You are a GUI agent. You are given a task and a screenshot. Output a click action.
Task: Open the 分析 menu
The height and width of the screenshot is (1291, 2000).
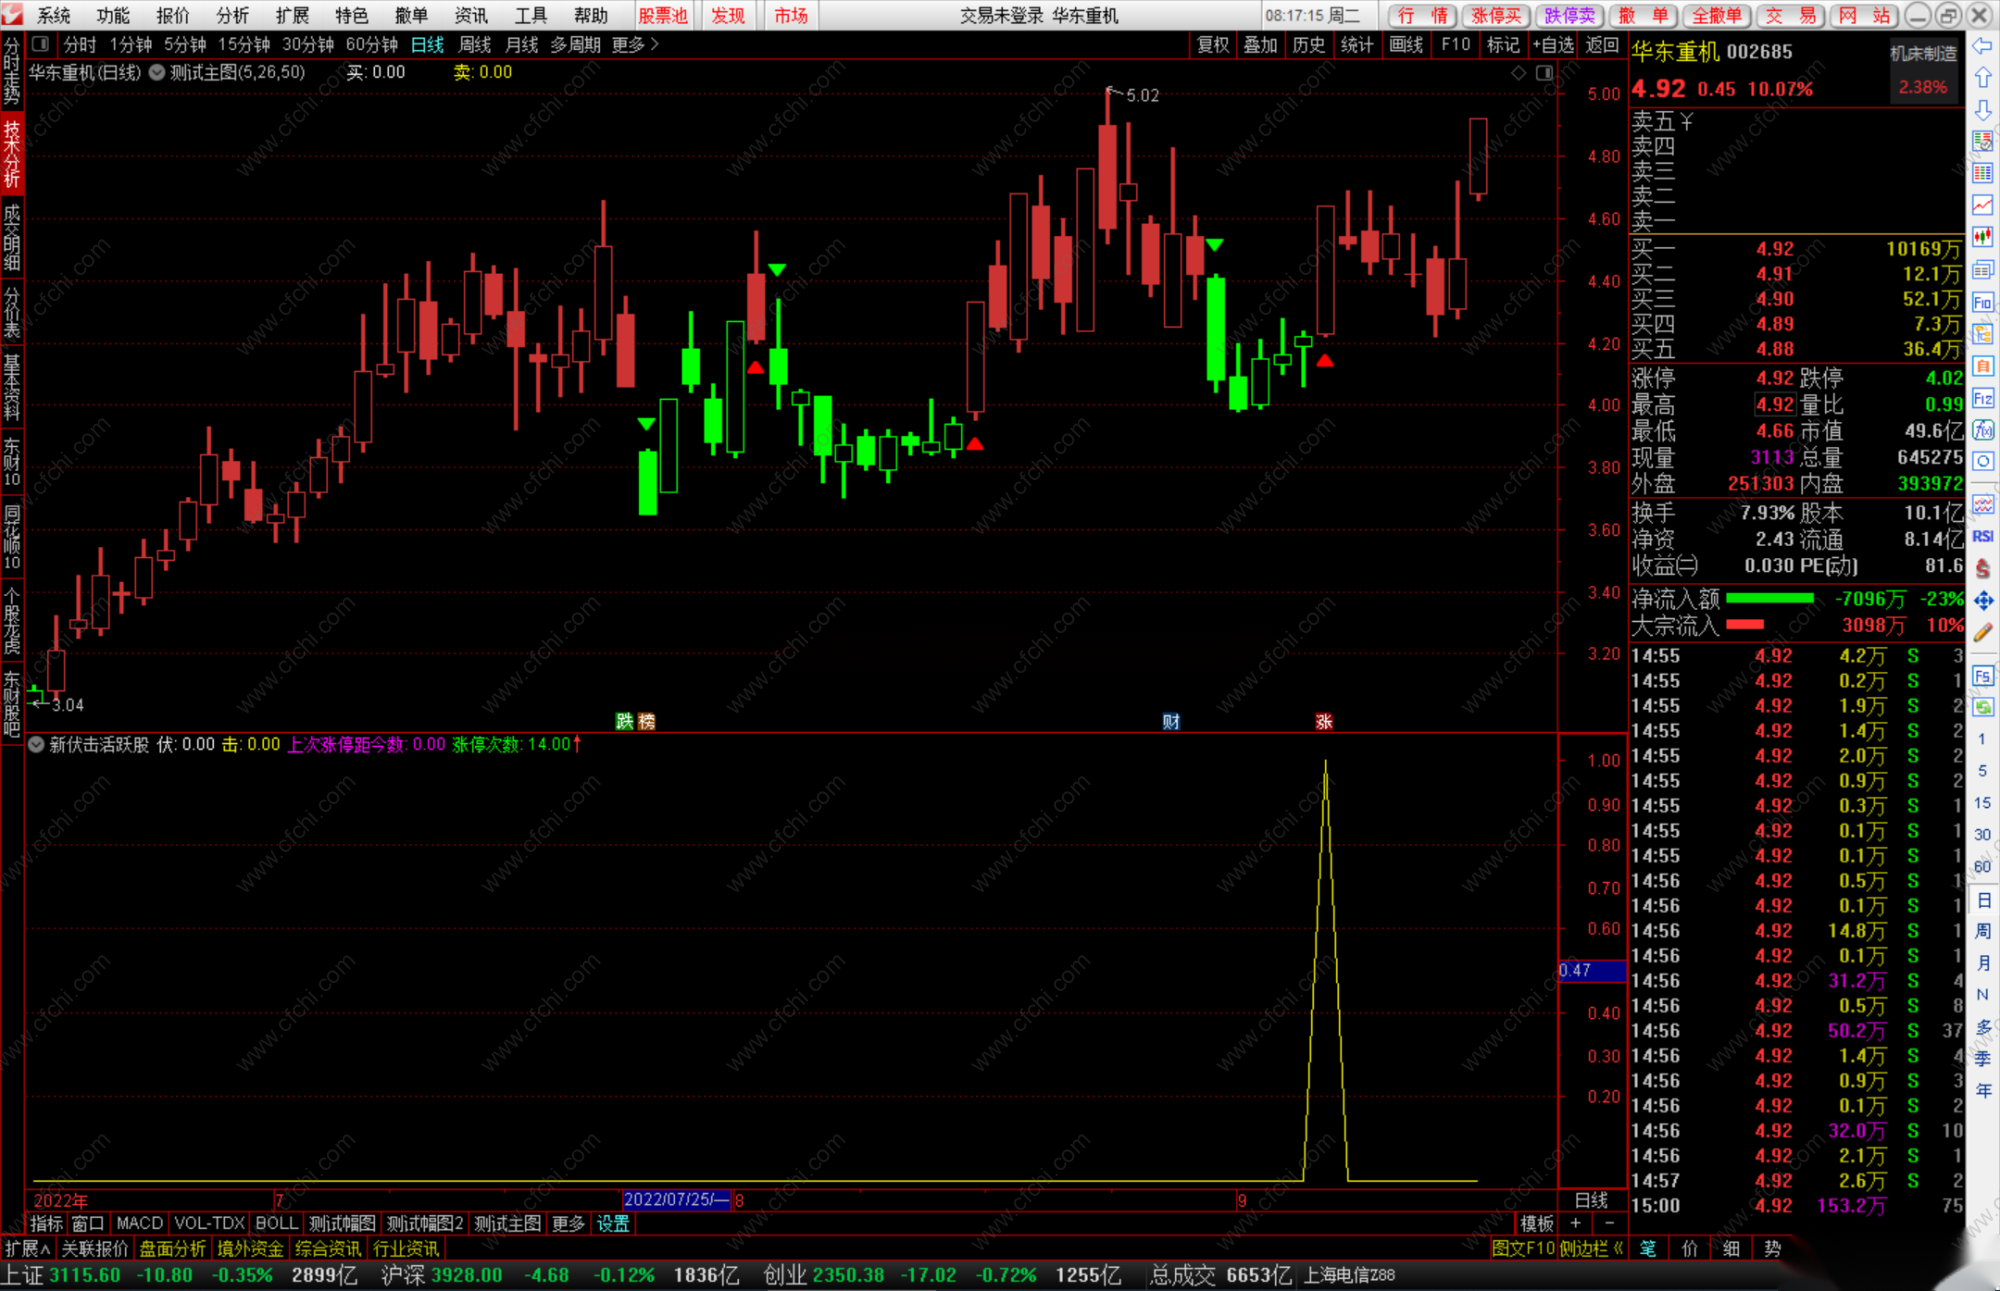[232, 15]
